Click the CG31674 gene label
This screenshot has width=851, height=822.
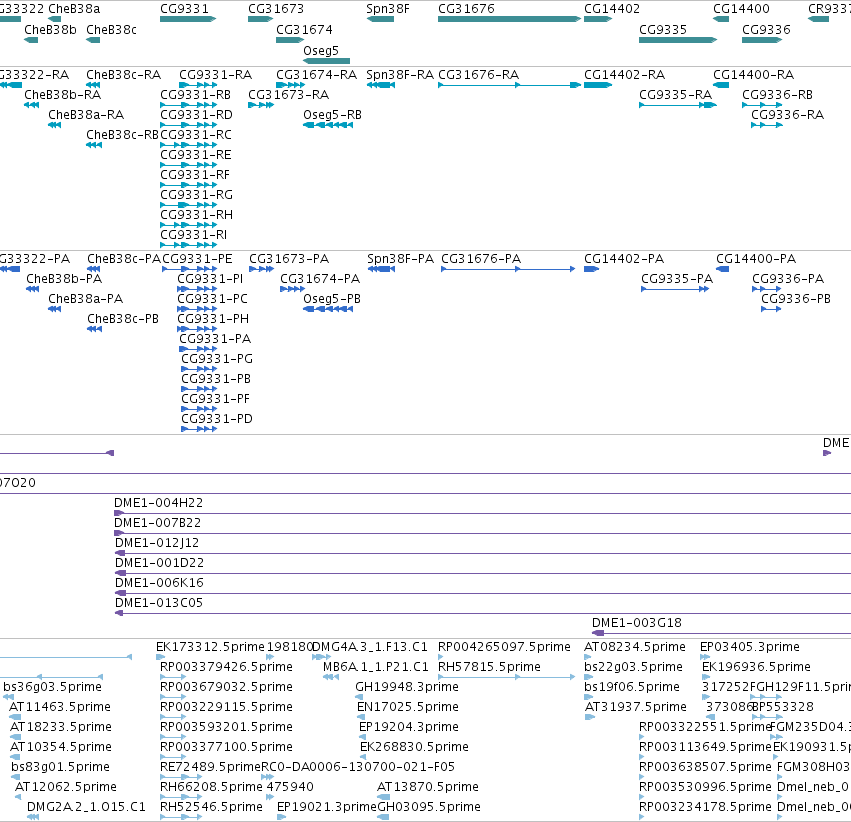click(x=304, y=29)
